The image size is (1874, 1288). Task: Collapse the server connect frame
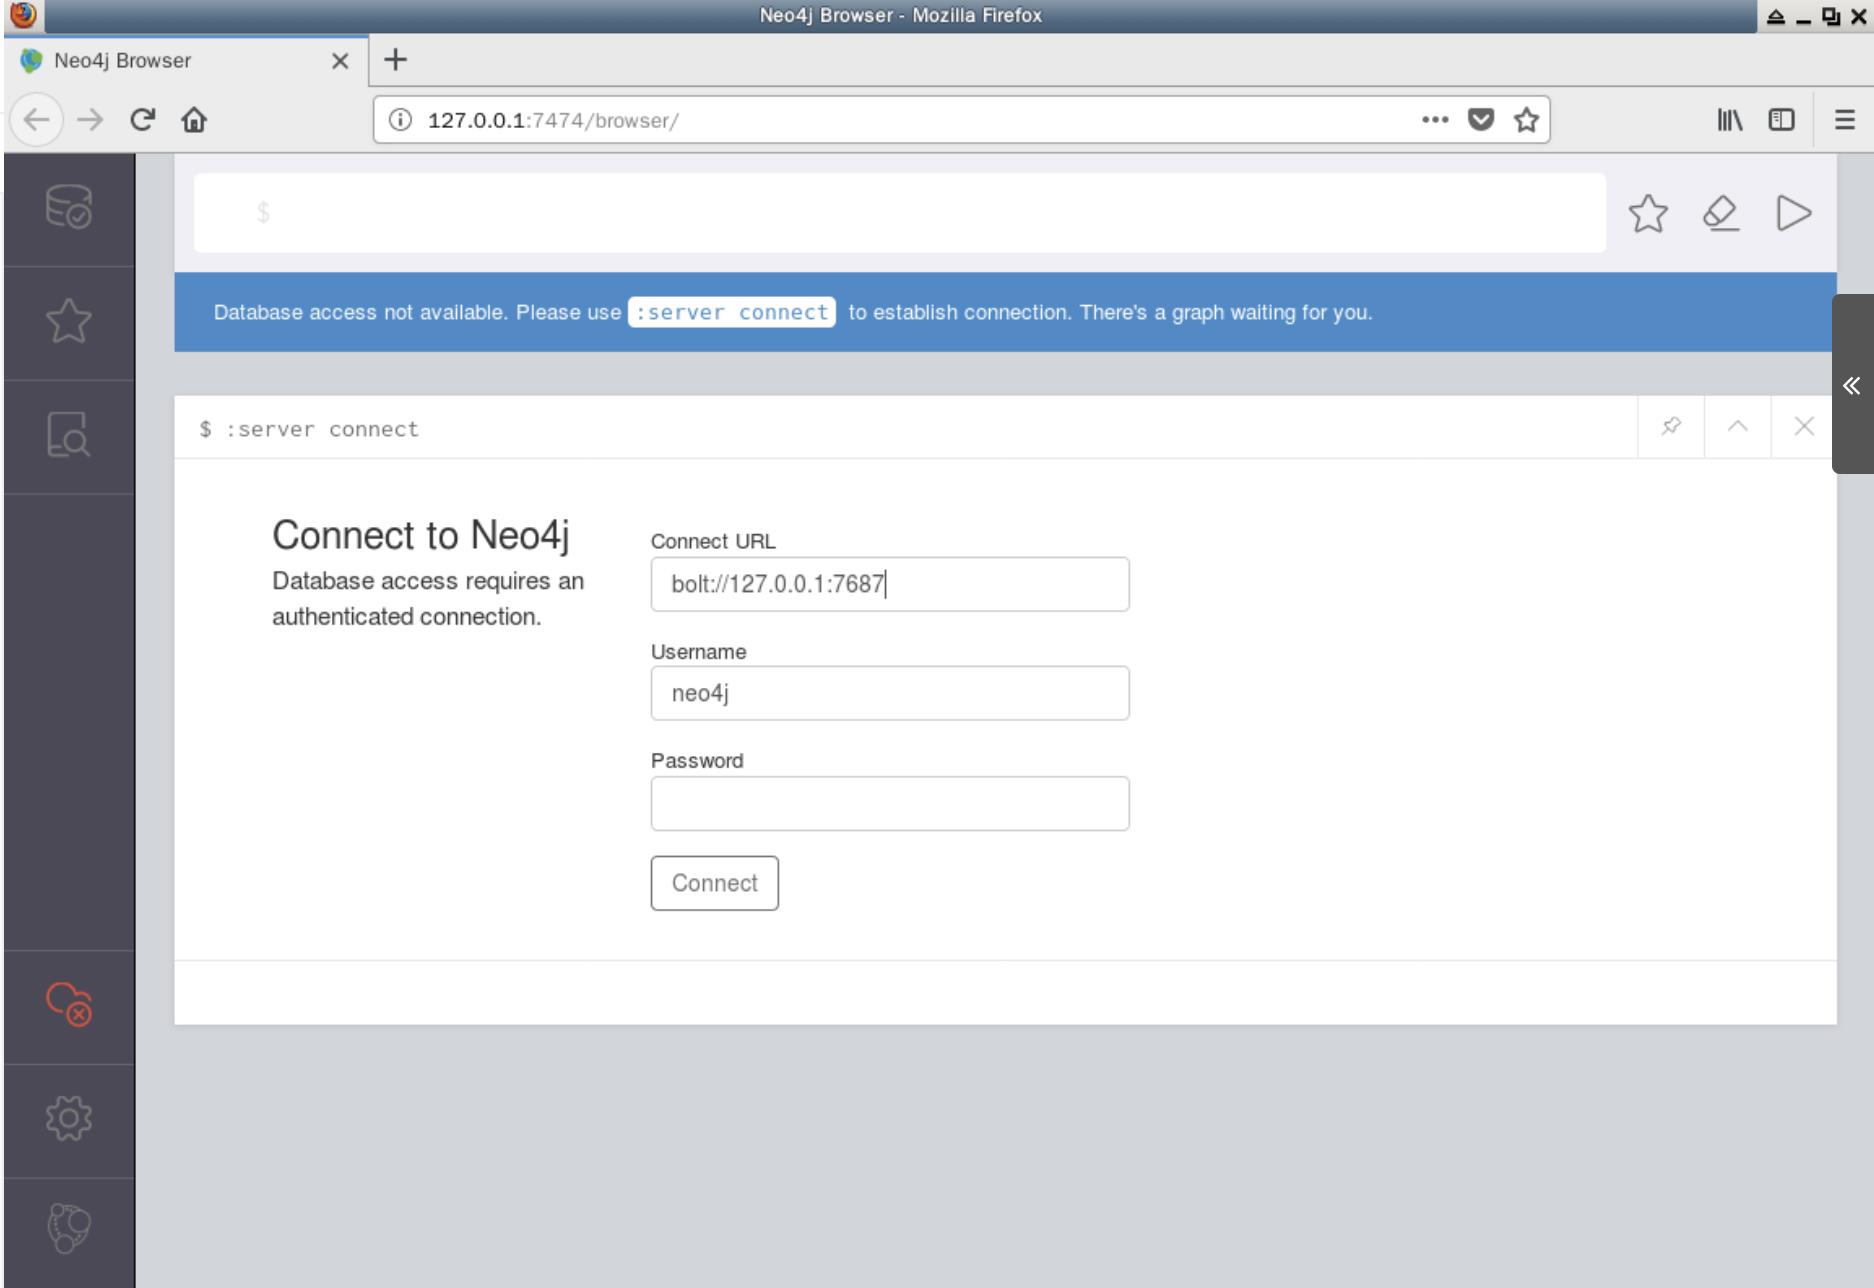[x=1738, y=427]
